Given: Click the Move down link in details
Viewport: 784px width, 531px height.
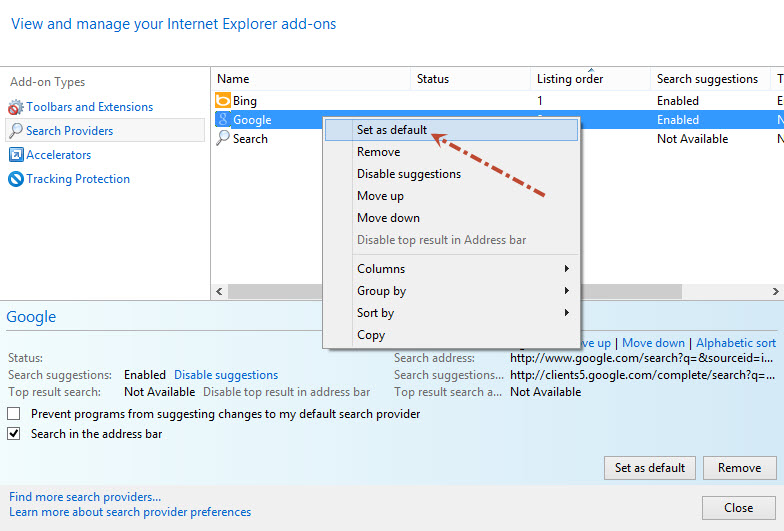Looking at the screenshot, I should (x=653, y=343).
